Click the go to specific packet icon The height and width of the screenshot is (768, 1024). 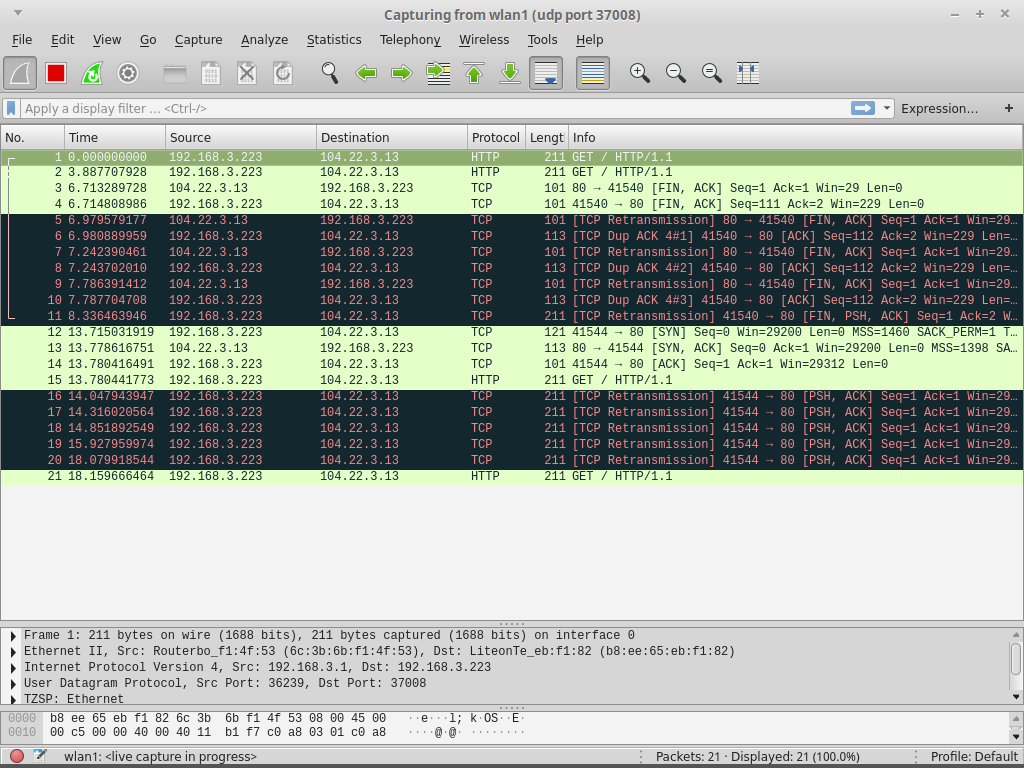tap(438, 72)
